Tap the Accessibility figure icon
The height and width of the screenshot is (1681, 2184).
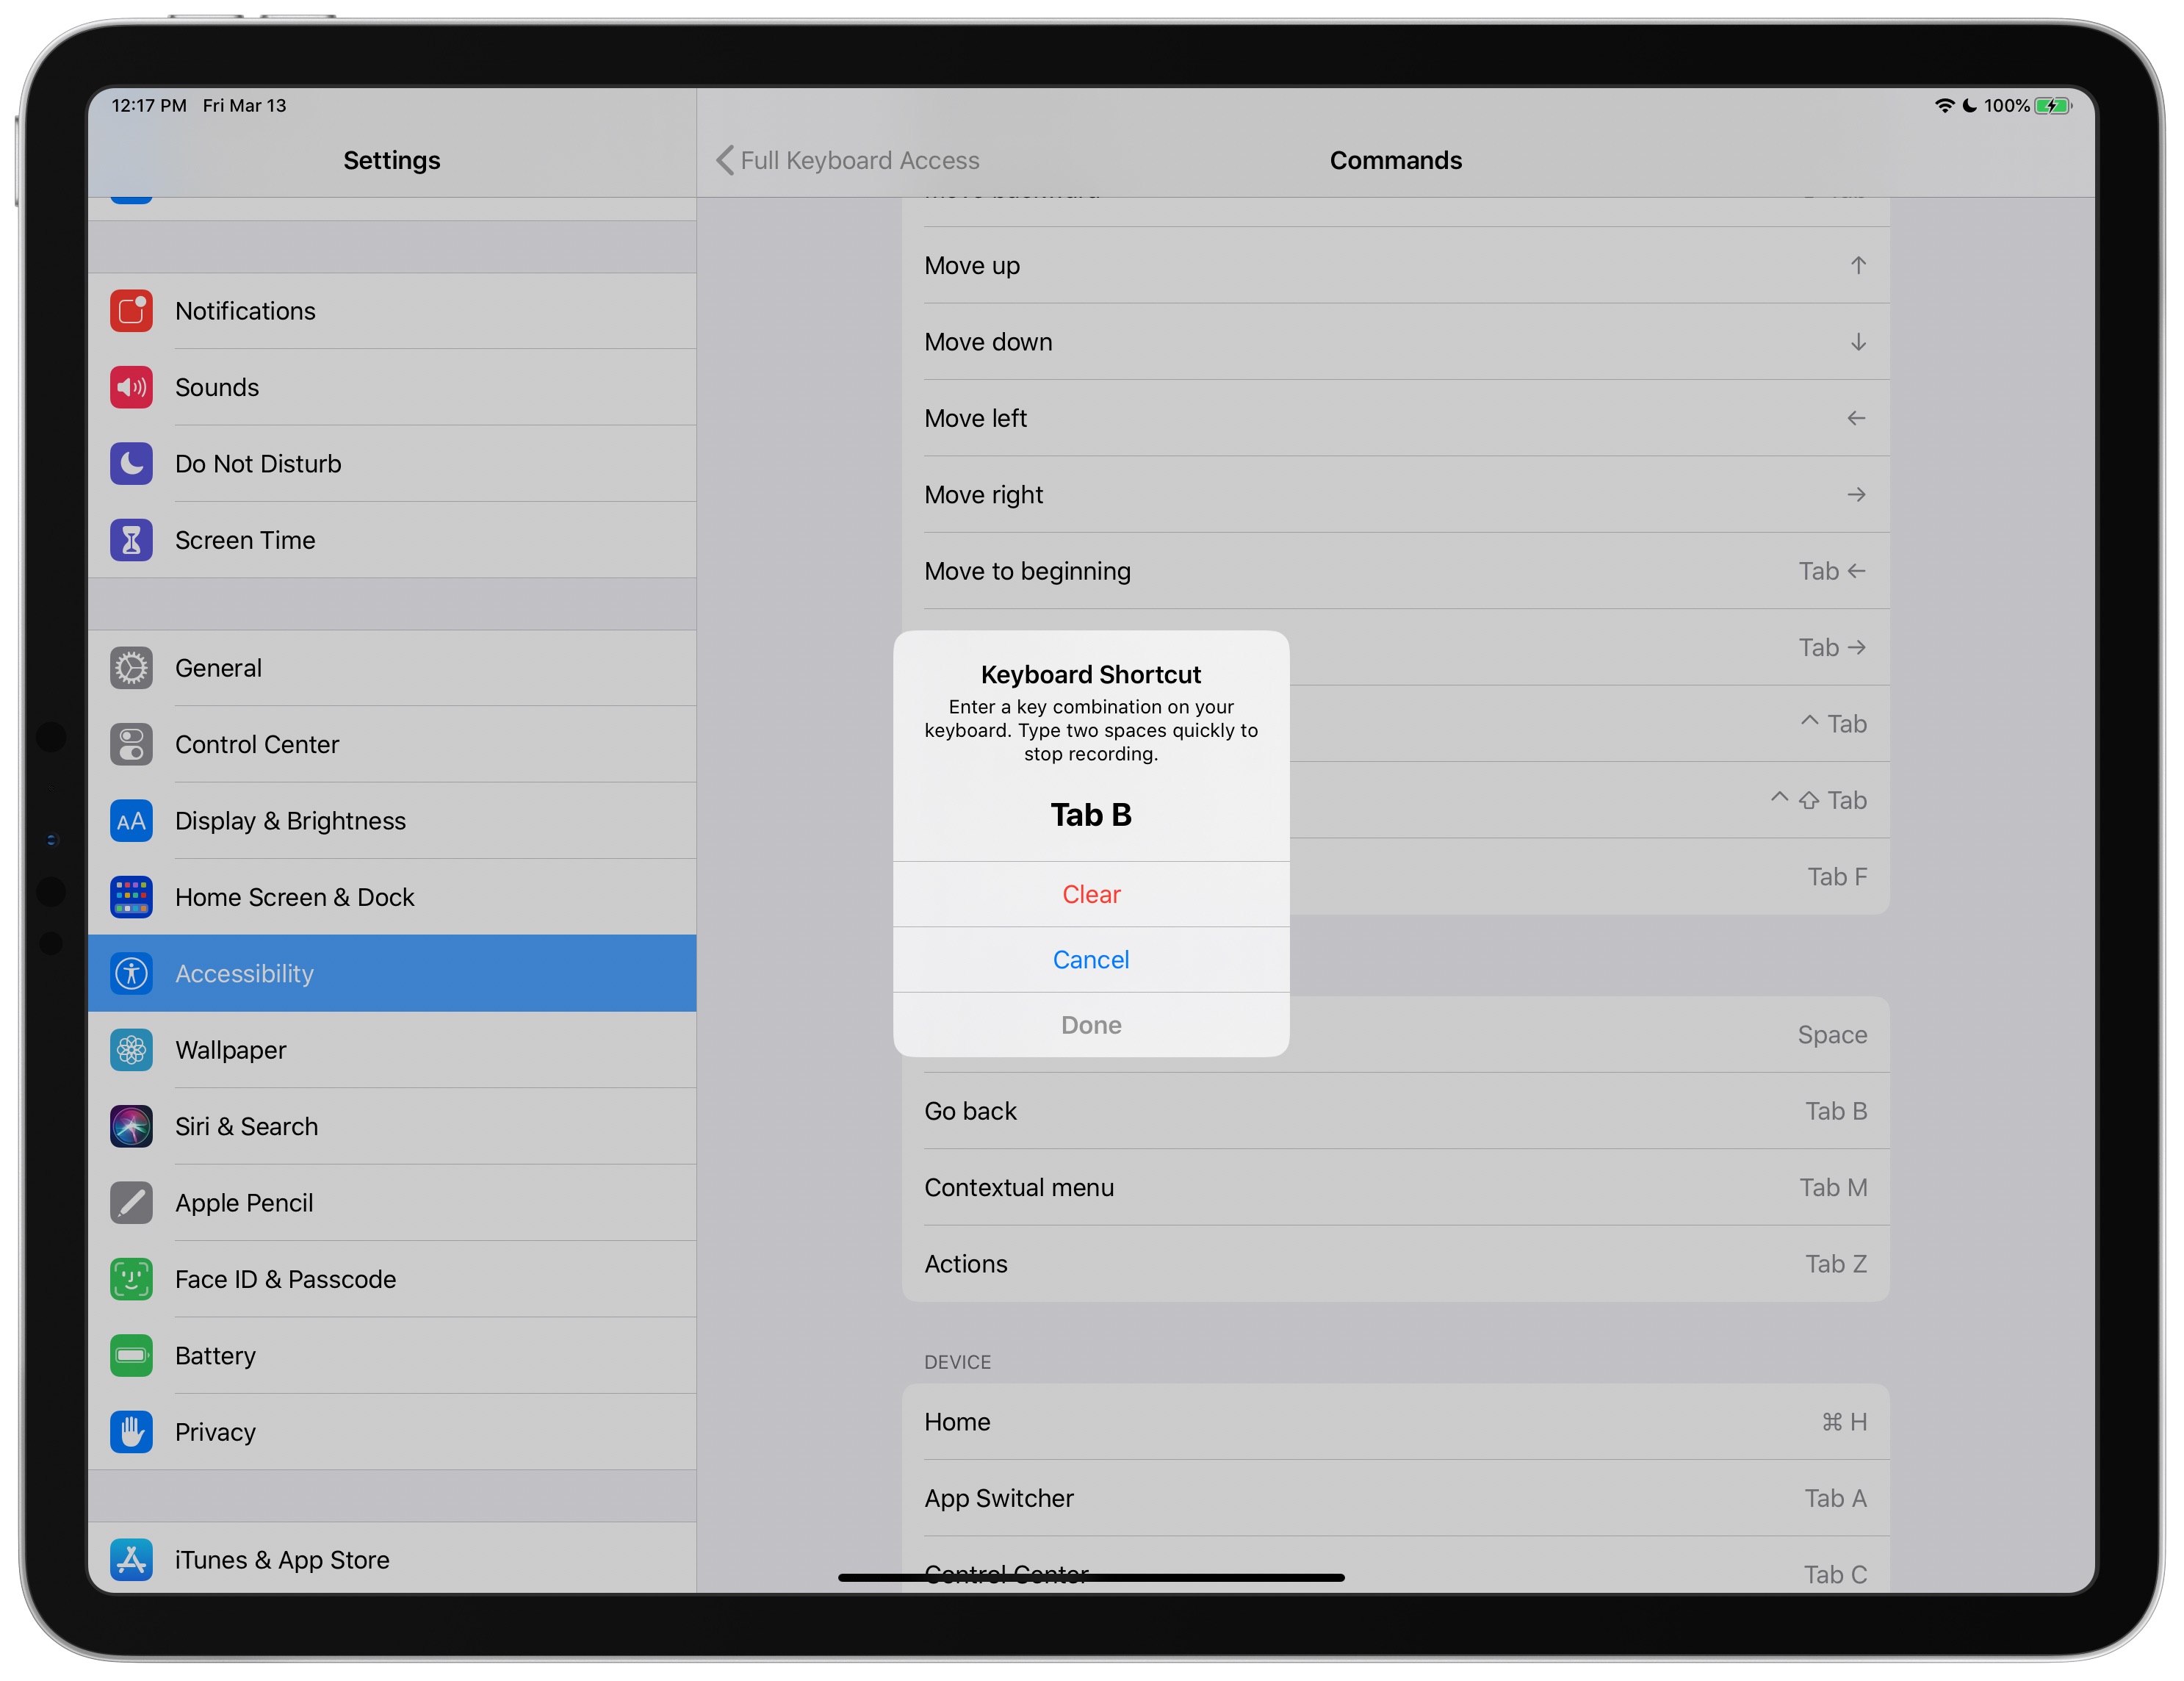pyautogui.click(x=131, y=974)
